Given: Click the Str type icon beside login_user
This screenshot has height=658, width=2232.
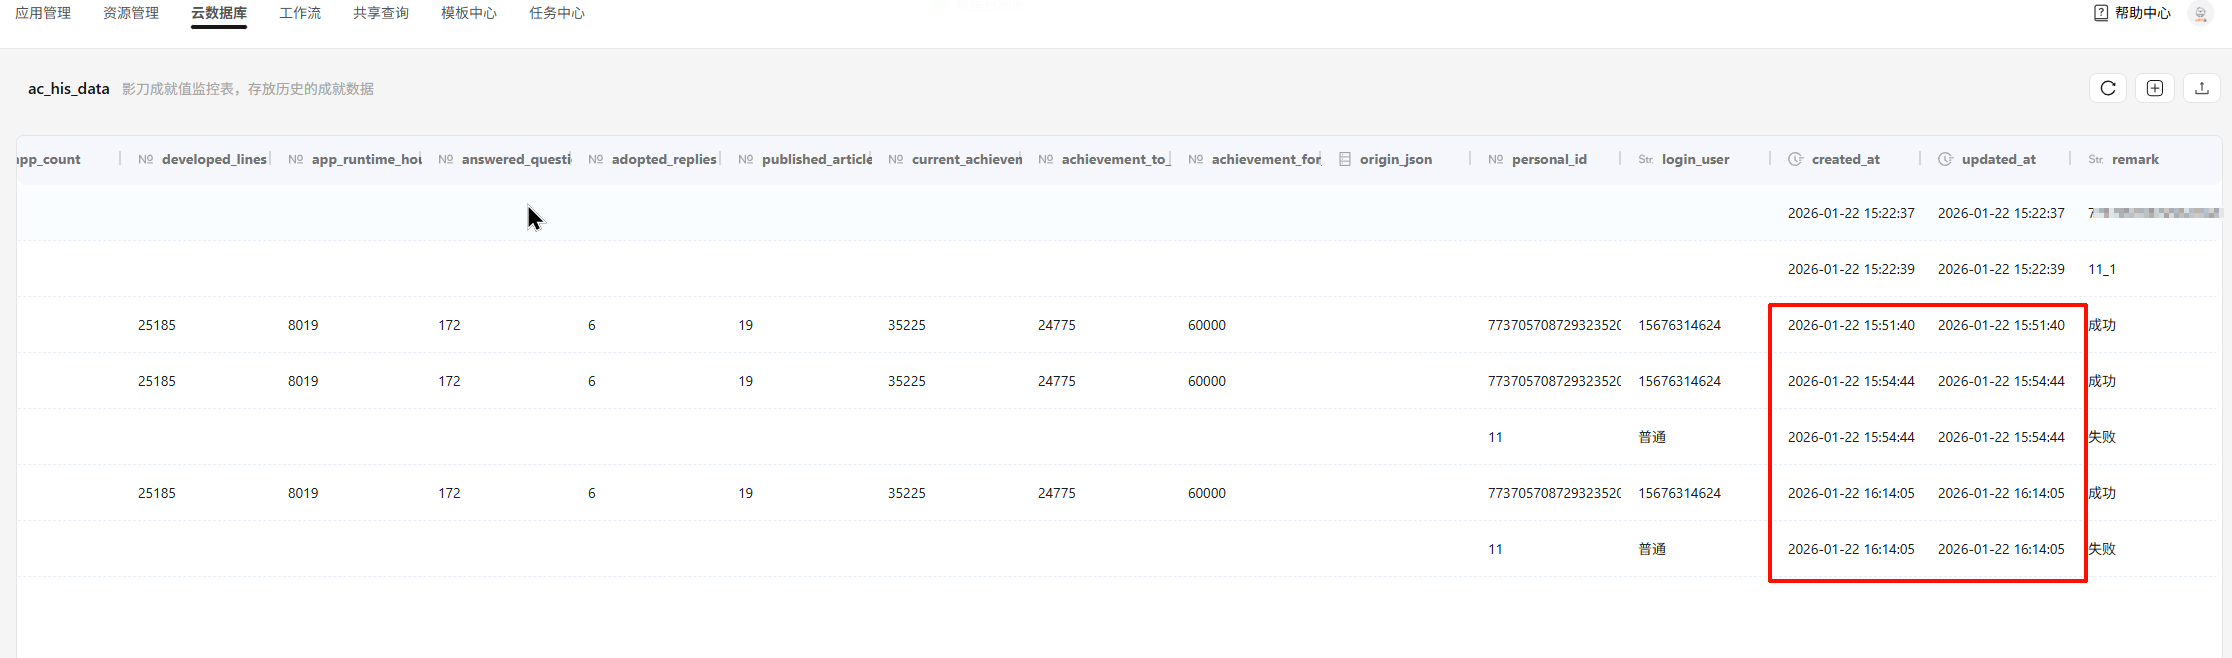Looking at the screenshot, I should point(1646,159).
